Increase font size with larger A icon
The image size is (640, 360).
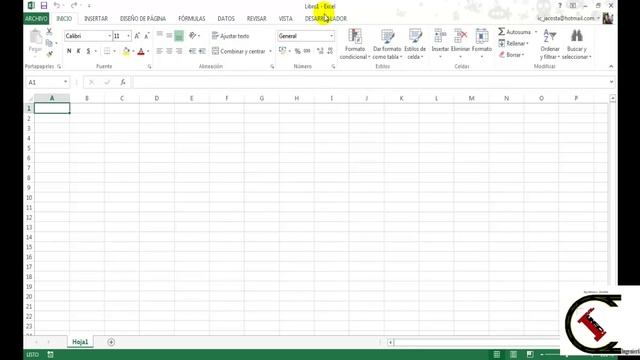point(137,36)
